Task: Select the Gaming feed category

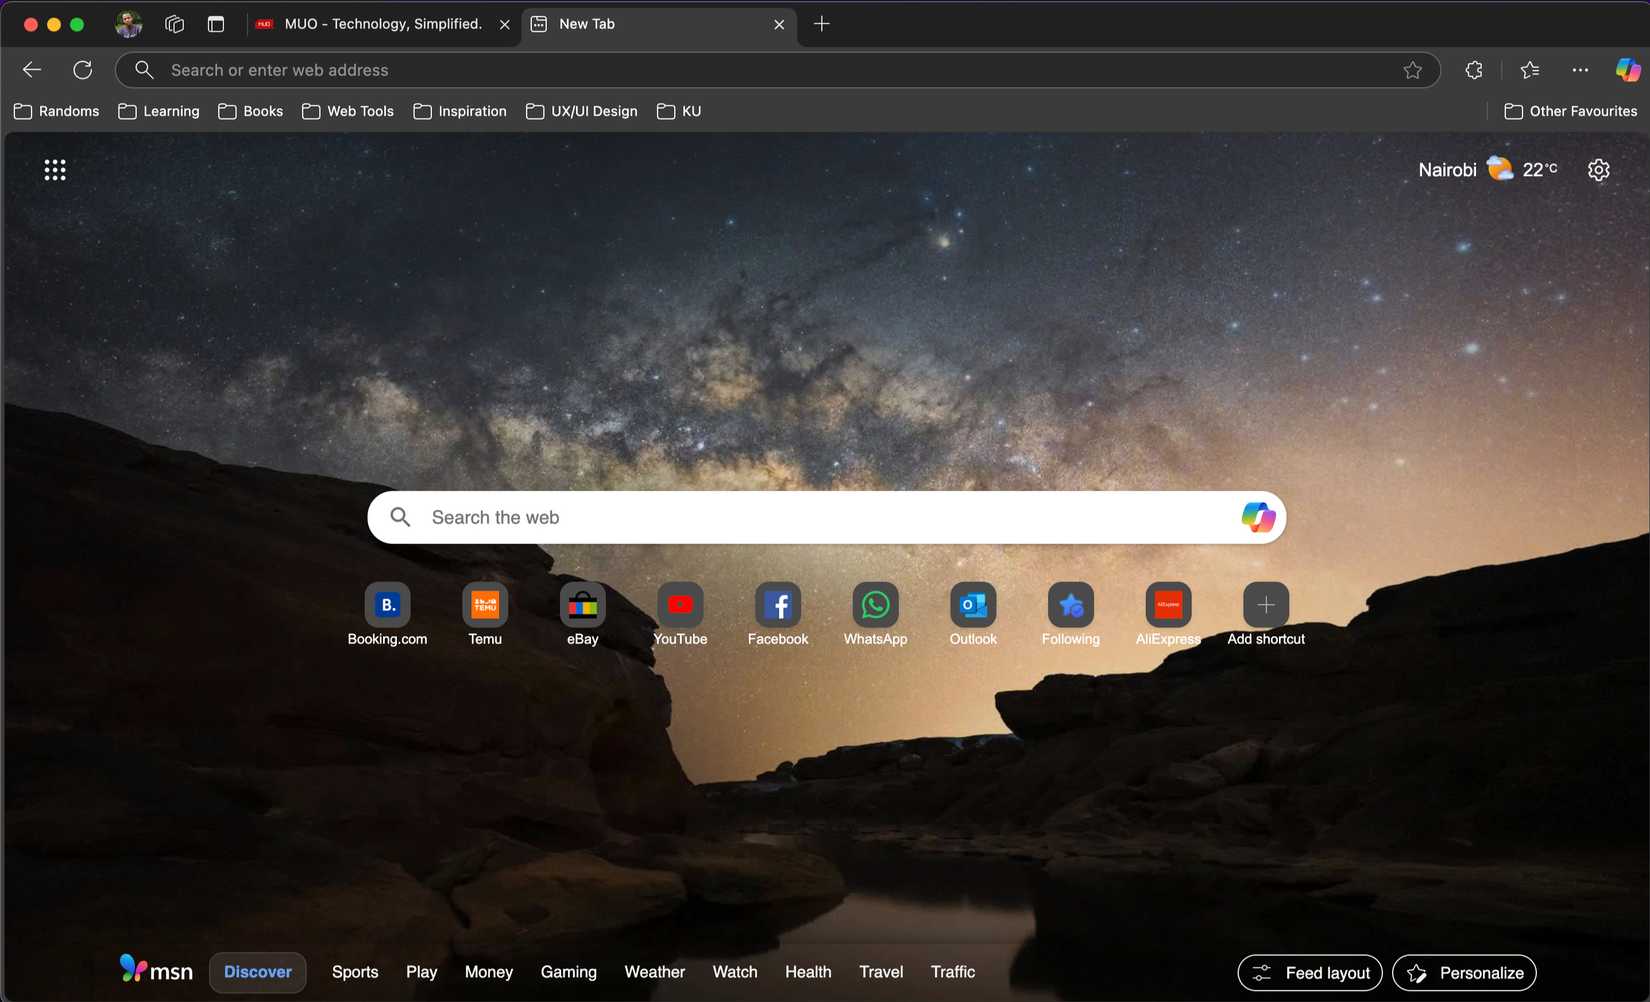Action: pyautogui.click(x=568, y=971)
